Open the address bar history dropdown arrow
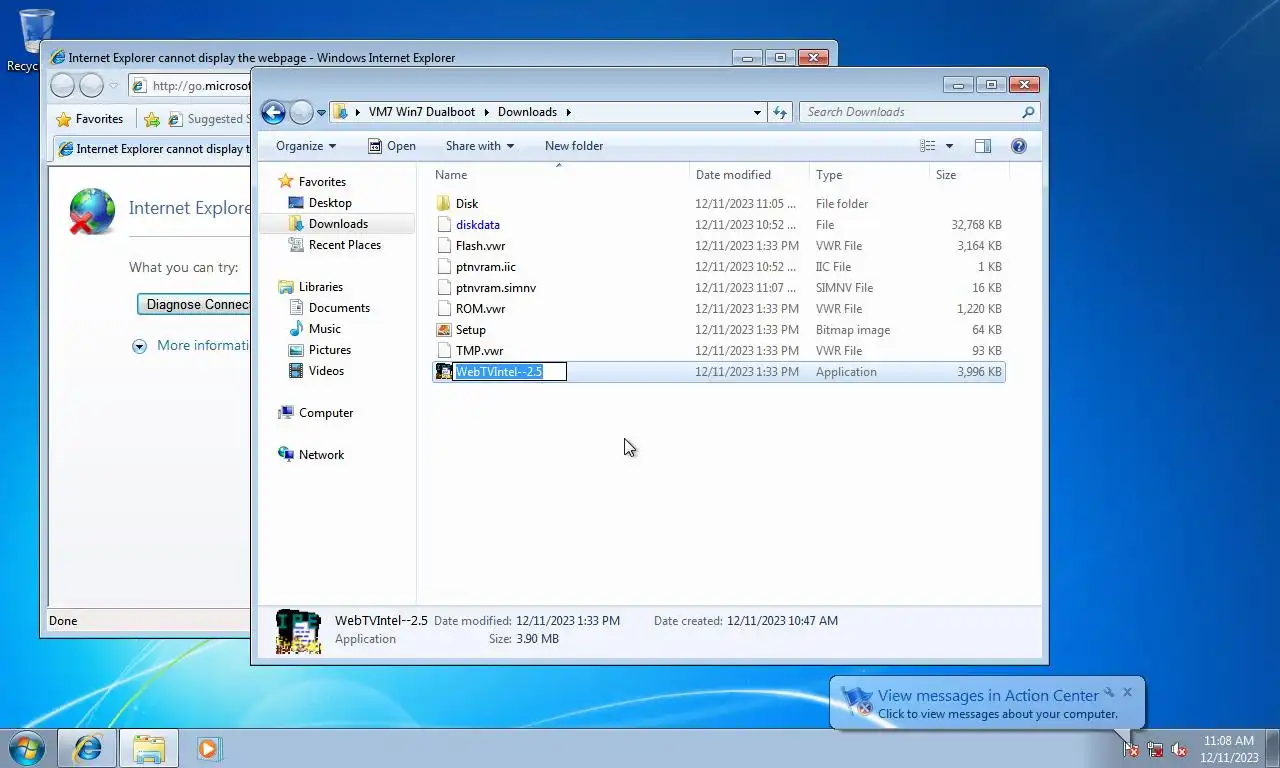This screenshot has height=768, width=1280. point(757,112)
